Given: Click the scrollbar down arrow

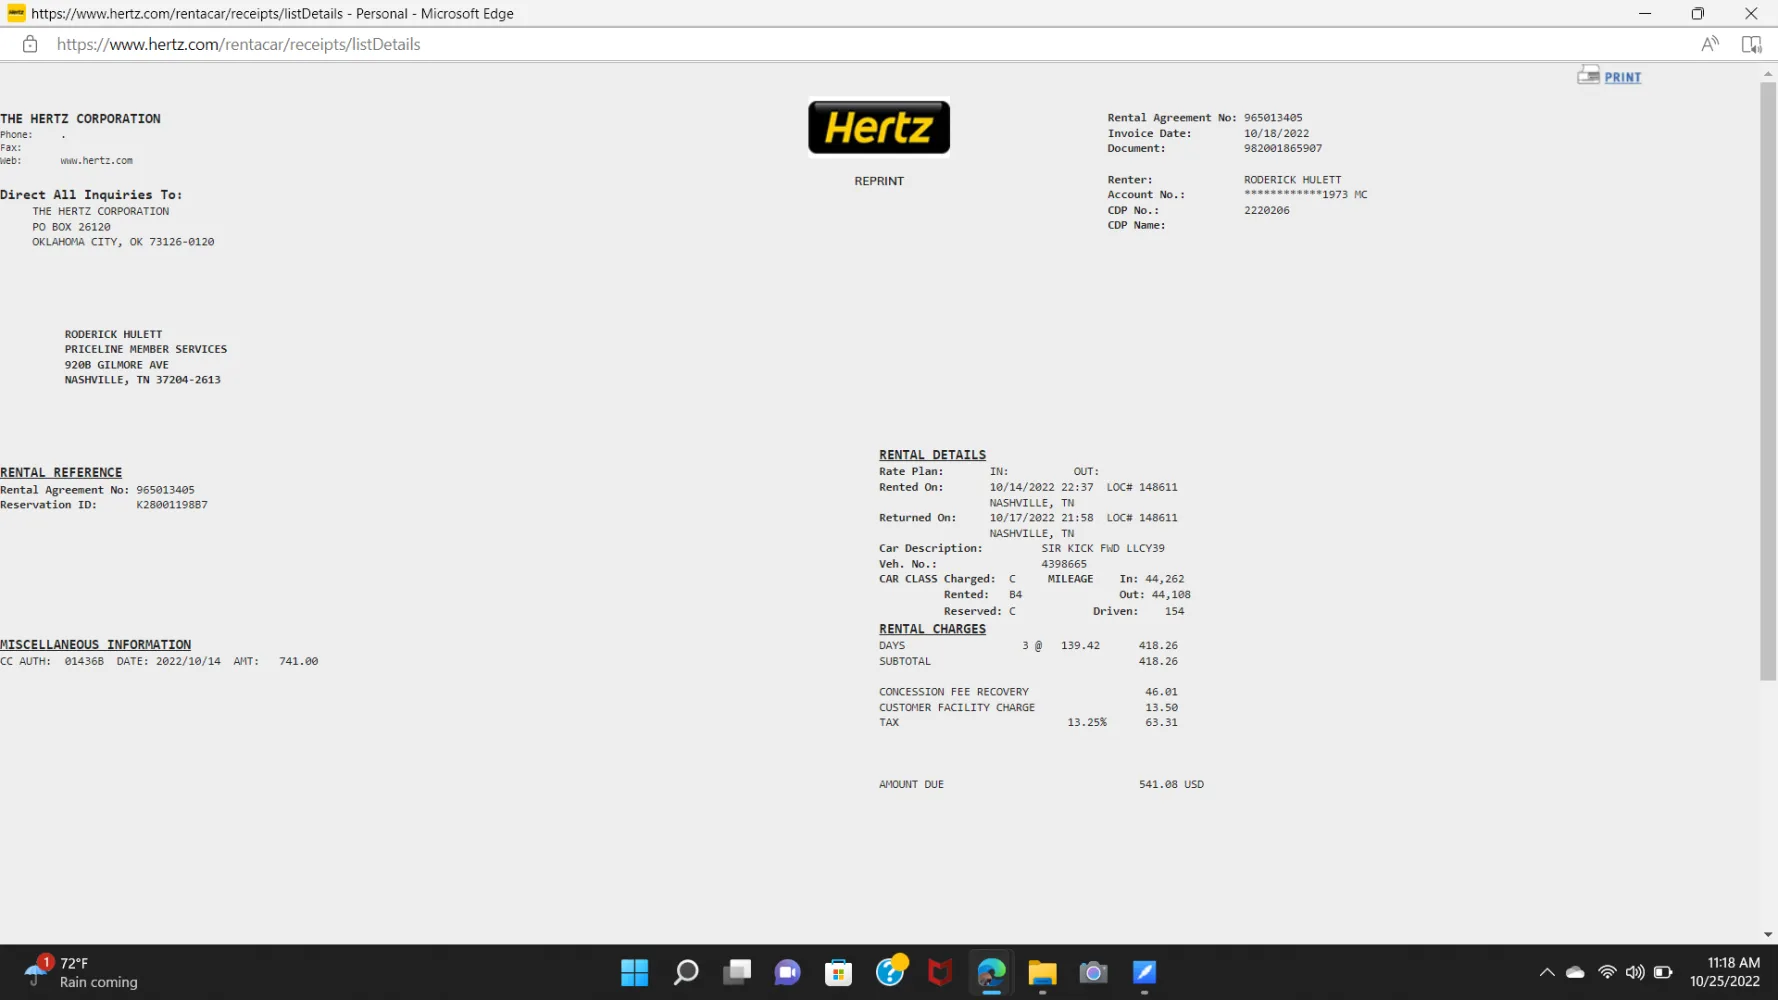Looking at the screenshot, I should point(1768,934).
